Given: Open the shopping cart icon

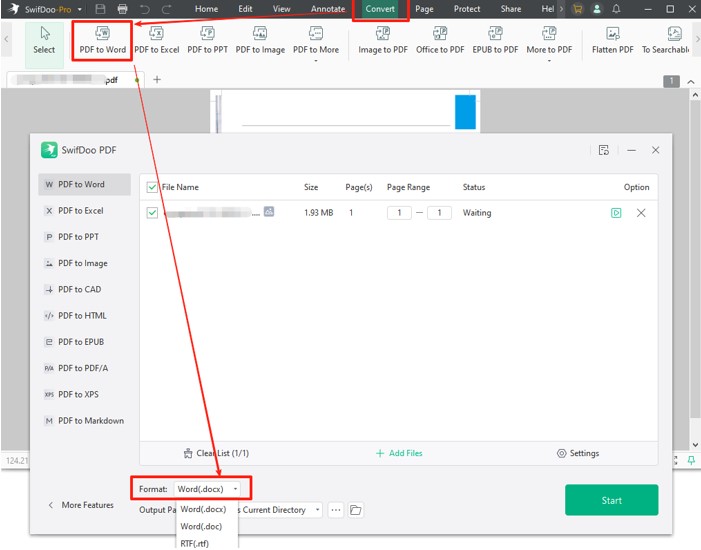Looking at the screenshot, I should coord(578,9).
